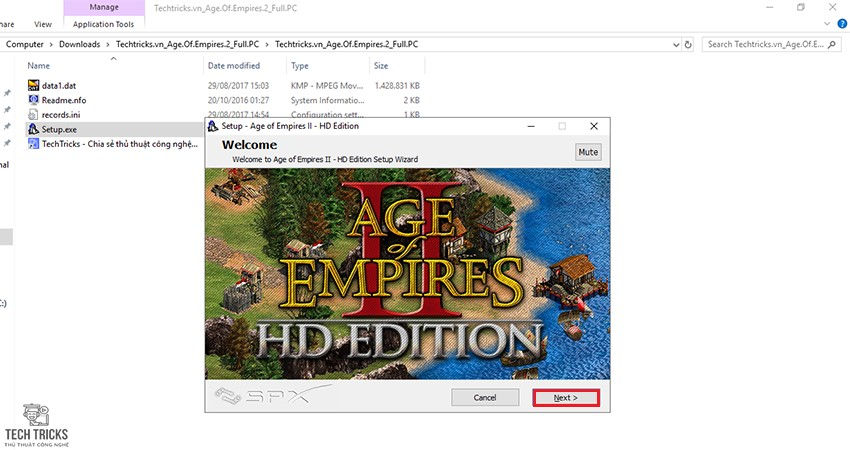The height and width of the screenshot is (450, 850).
Task: Select the Readme.nfo file icon
Action: tap(33, 100)
